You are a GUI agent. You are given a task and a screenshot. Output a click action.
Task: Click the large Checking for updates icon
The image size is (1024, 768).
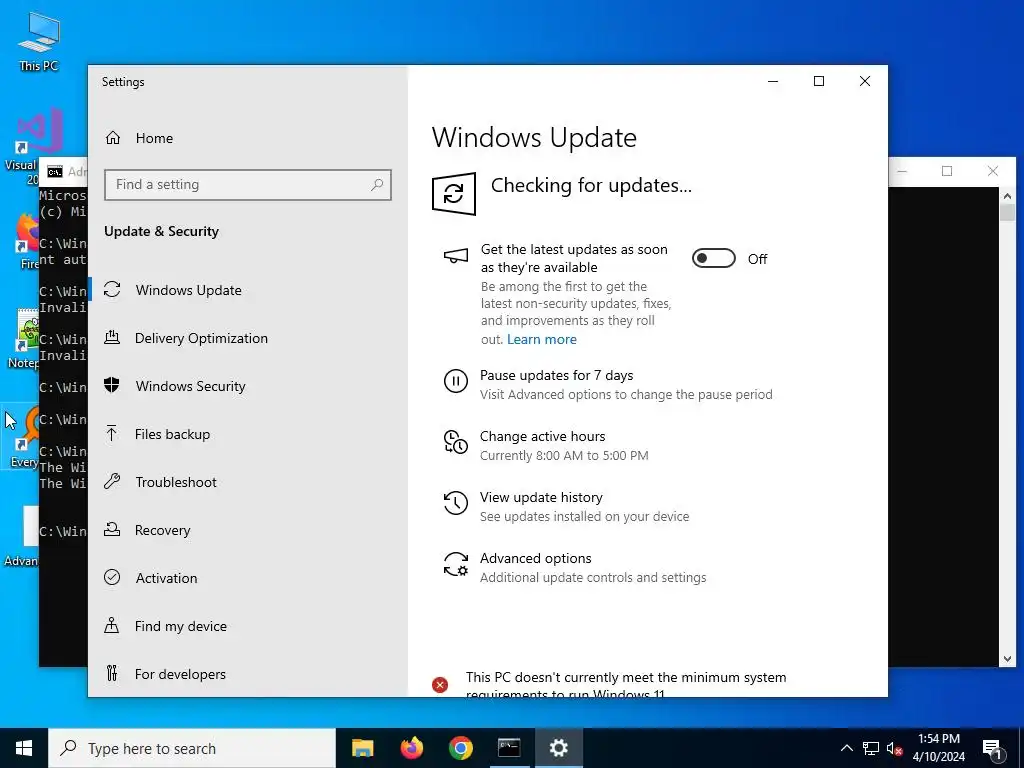454,193
